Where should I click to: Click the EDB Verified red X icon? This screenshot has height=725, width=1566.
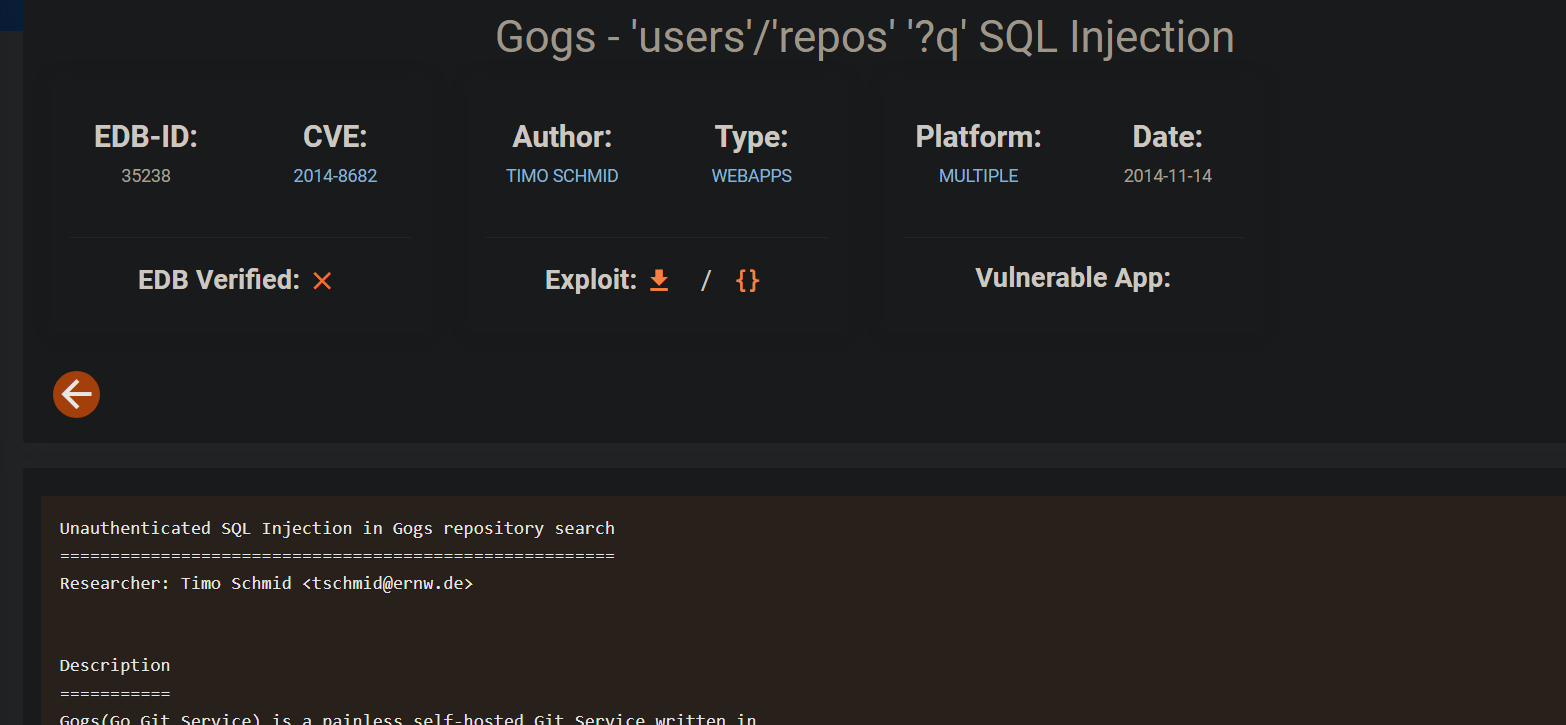[x=322, y=281]
